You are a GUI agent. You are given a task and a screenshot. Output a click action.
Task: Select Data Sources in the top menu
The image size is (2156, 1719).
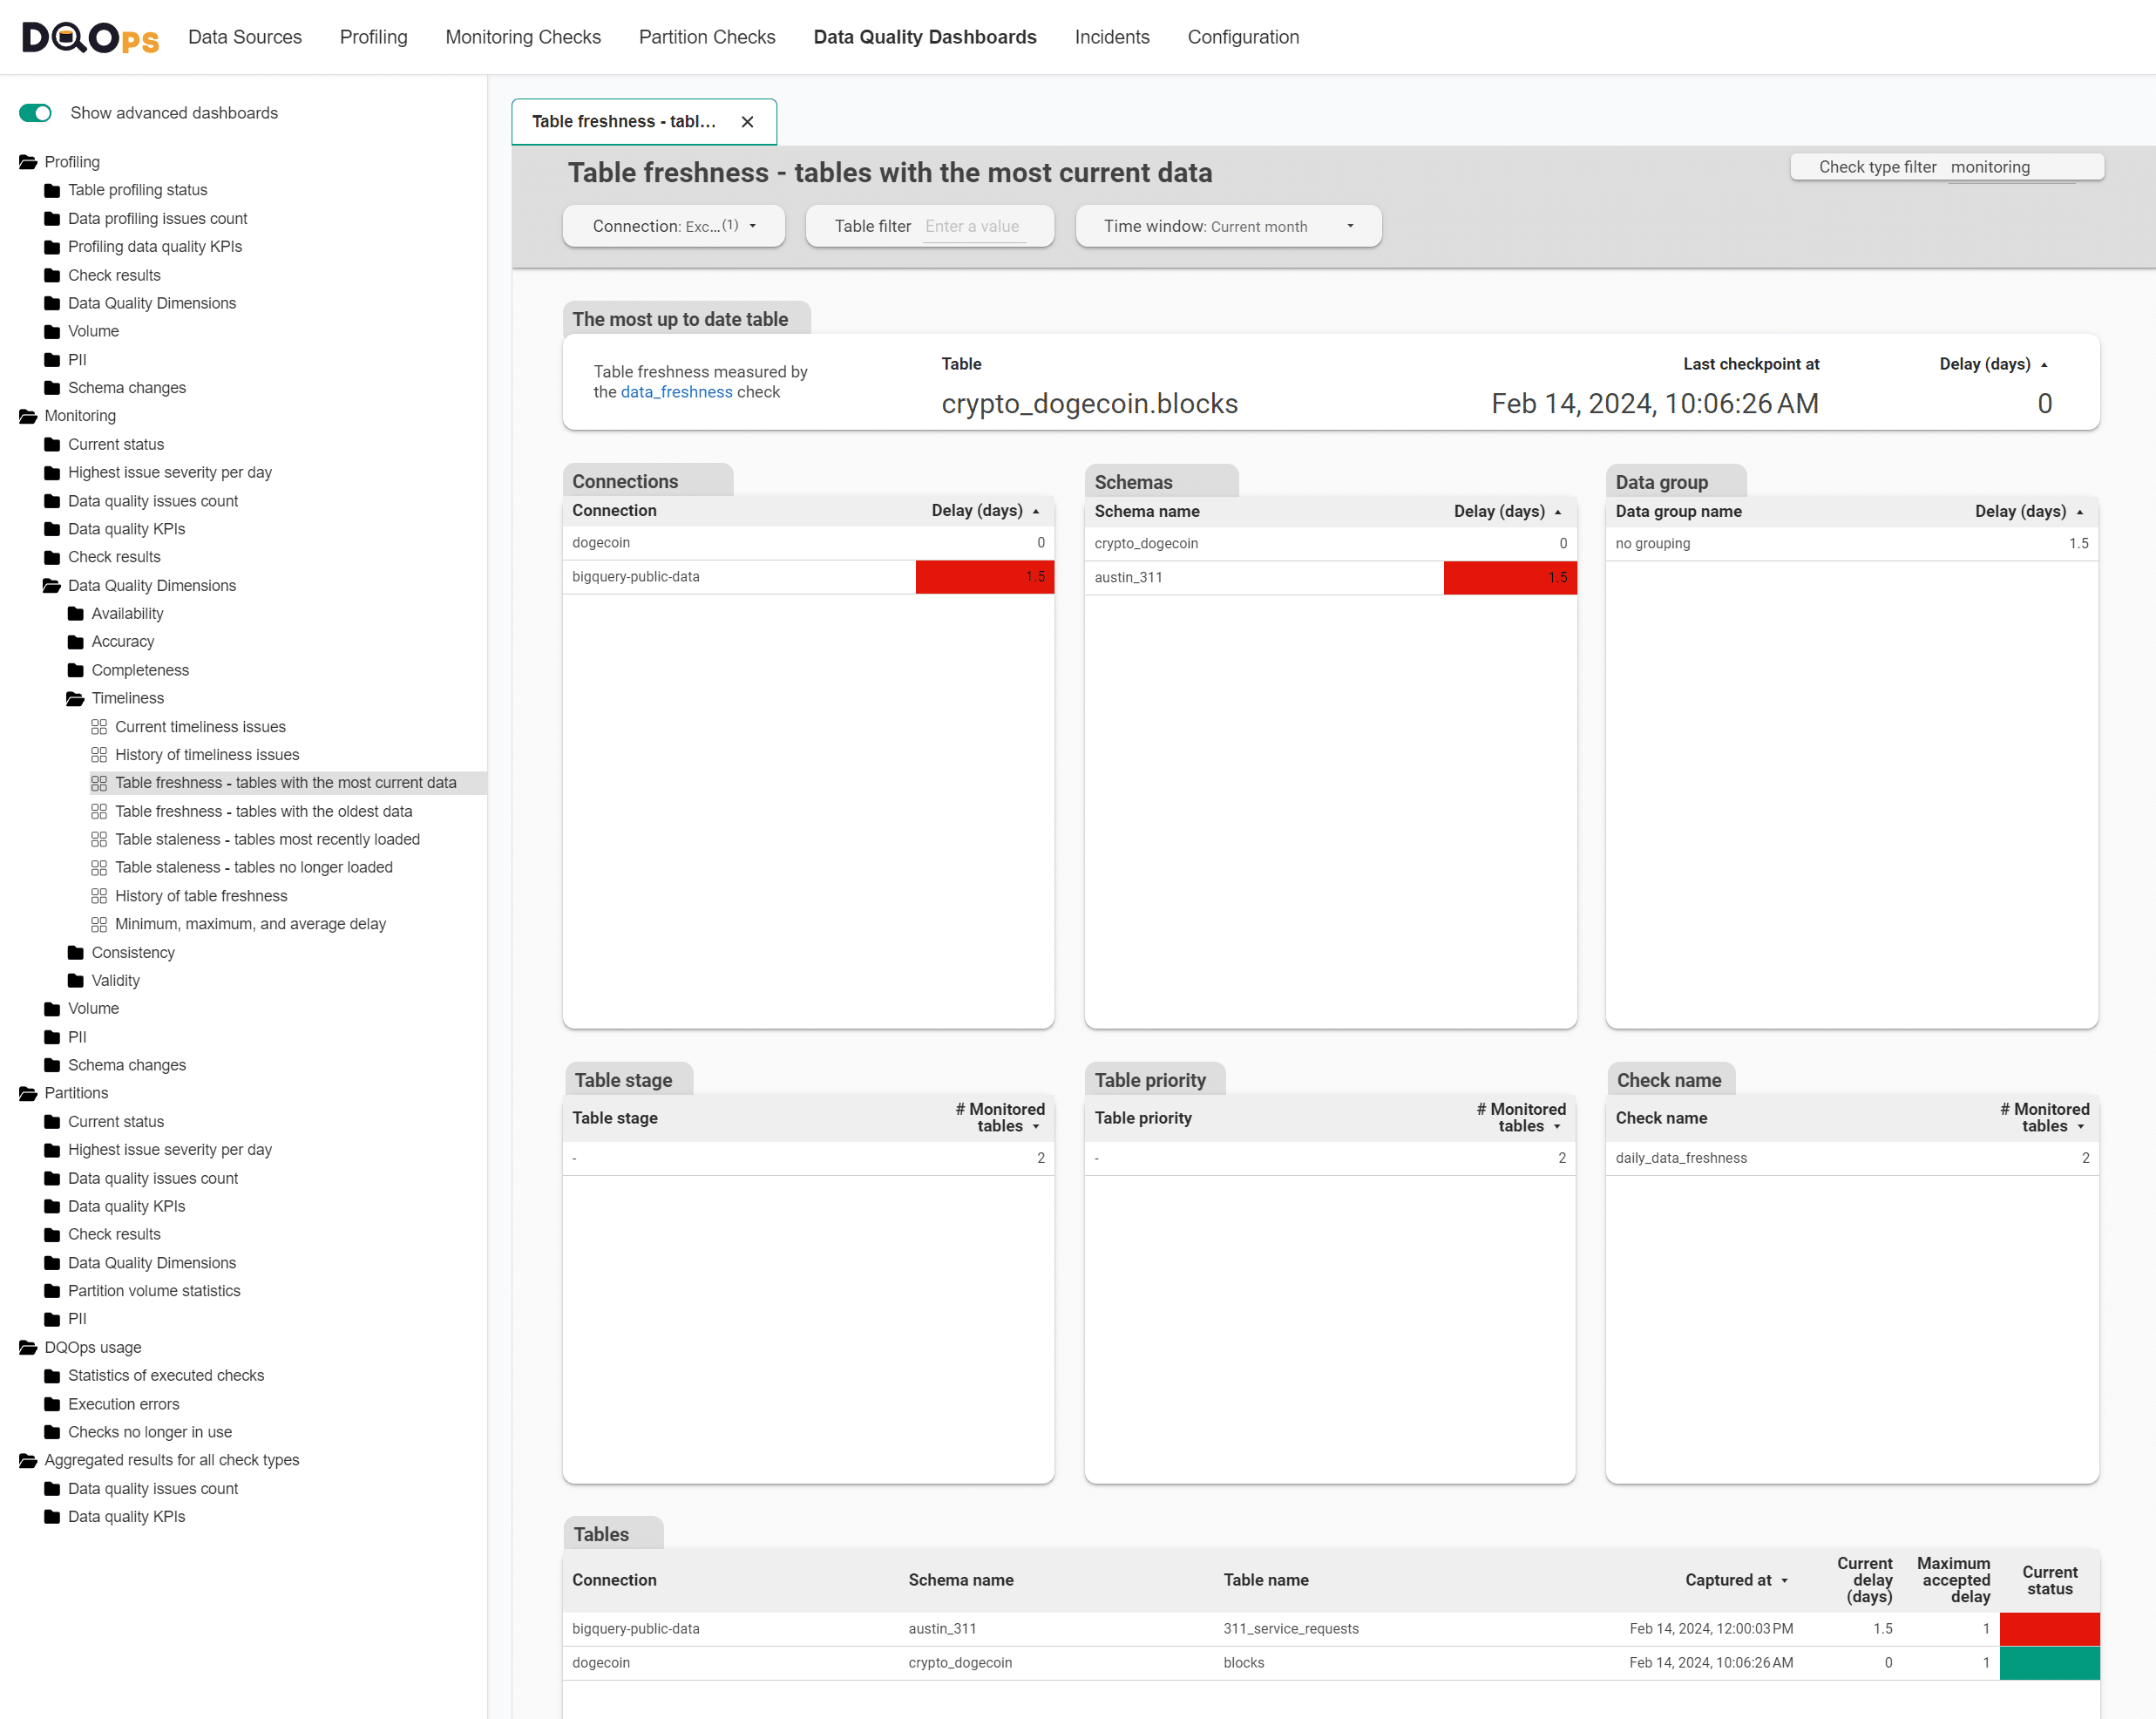click(245, 37)
